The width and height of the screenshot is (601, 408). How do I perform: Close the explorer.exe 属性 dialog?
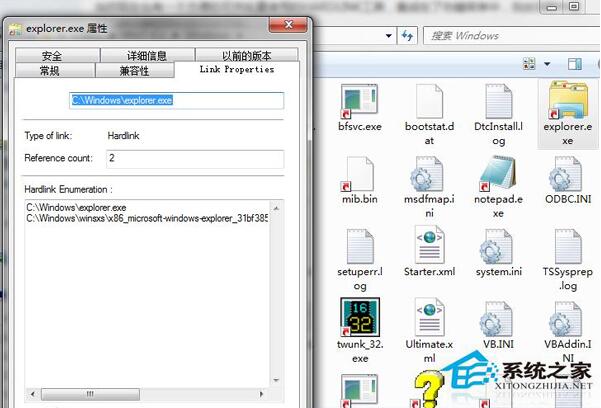click(x=288, y=25)
